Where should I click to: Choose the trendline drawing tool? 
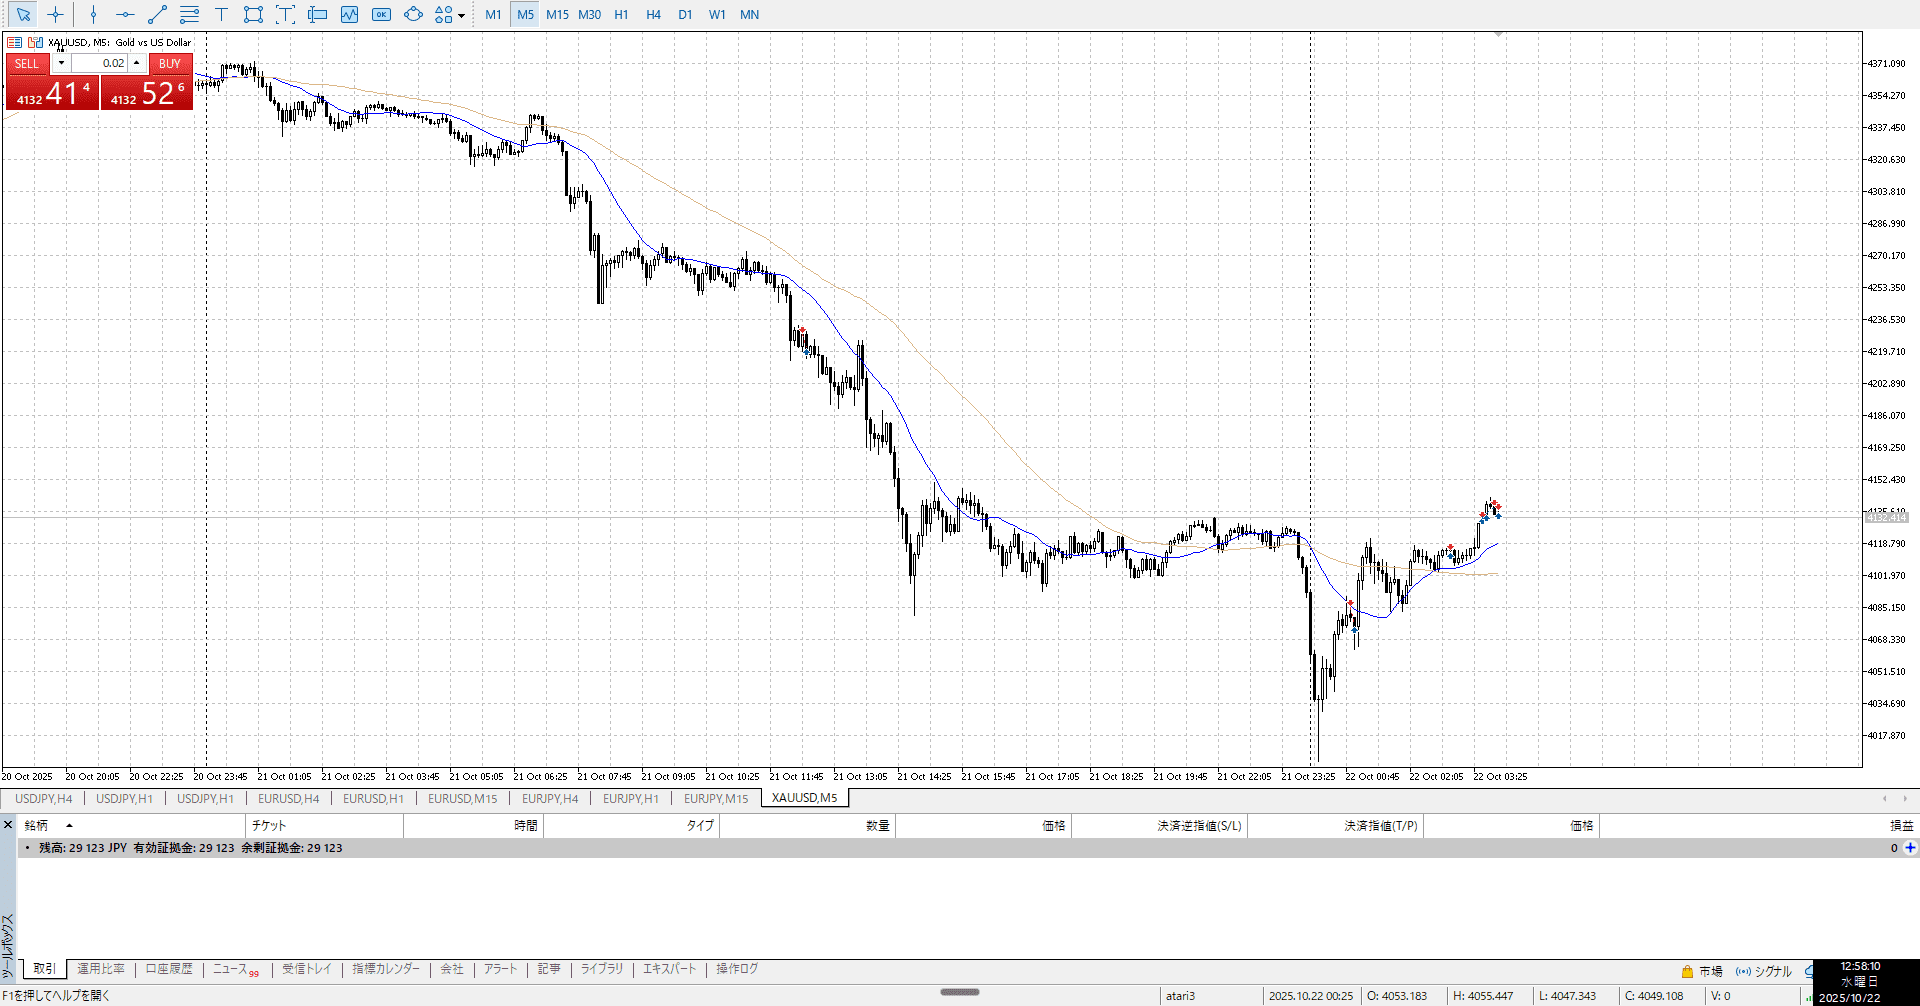point(157,14)
